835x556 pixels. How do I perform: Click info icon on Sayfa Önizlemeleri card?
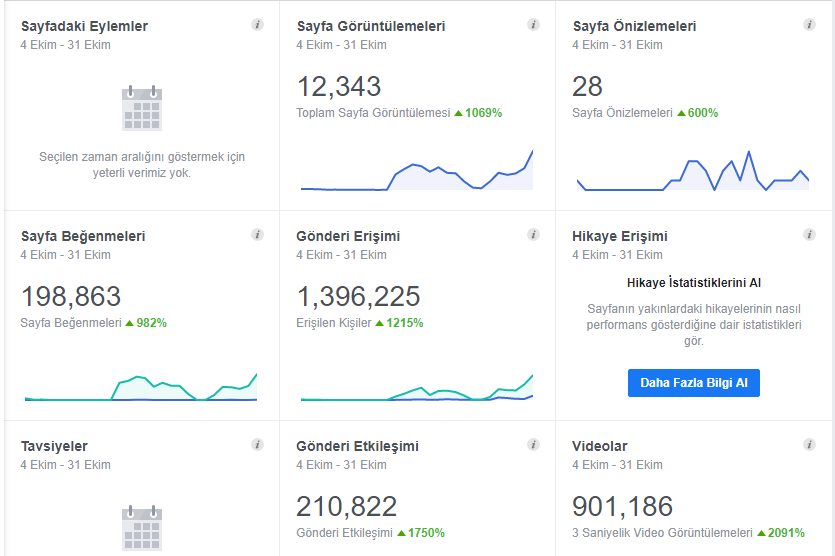(x=809, y=24)
